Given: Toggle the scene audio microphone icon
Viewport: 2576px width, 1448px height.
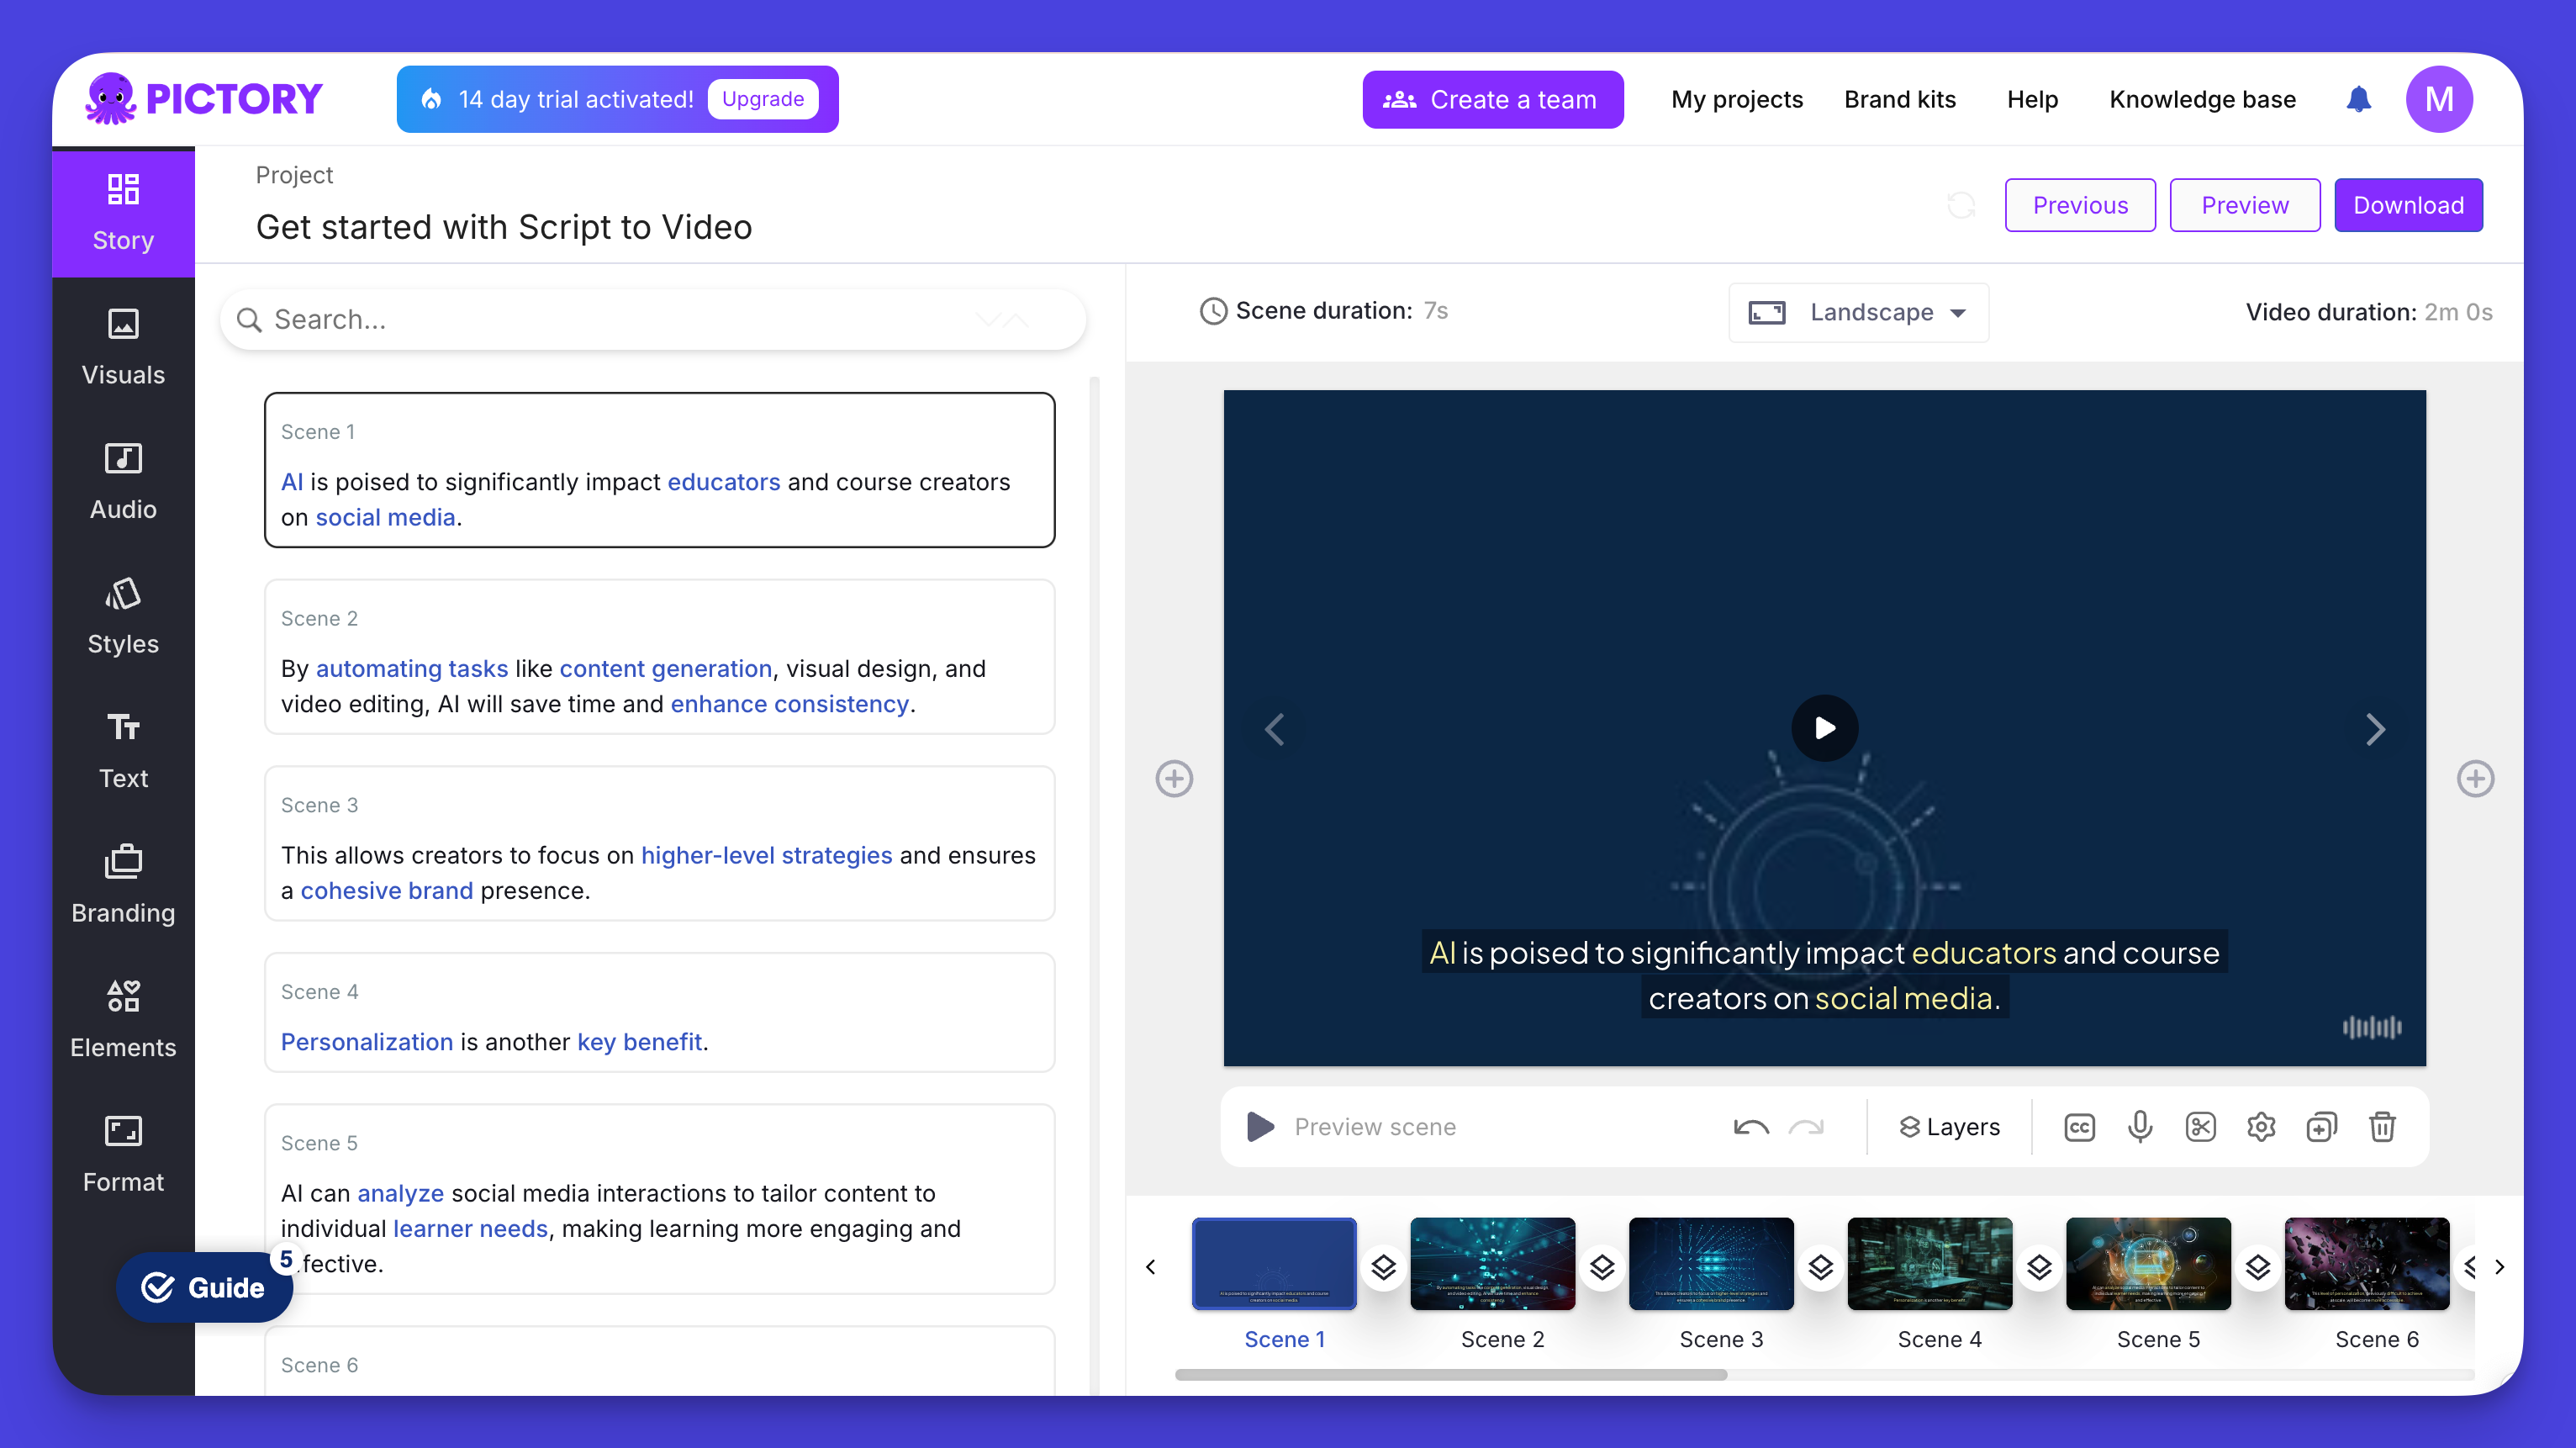Looking at the screenshot, I should coord(2141,1126).
